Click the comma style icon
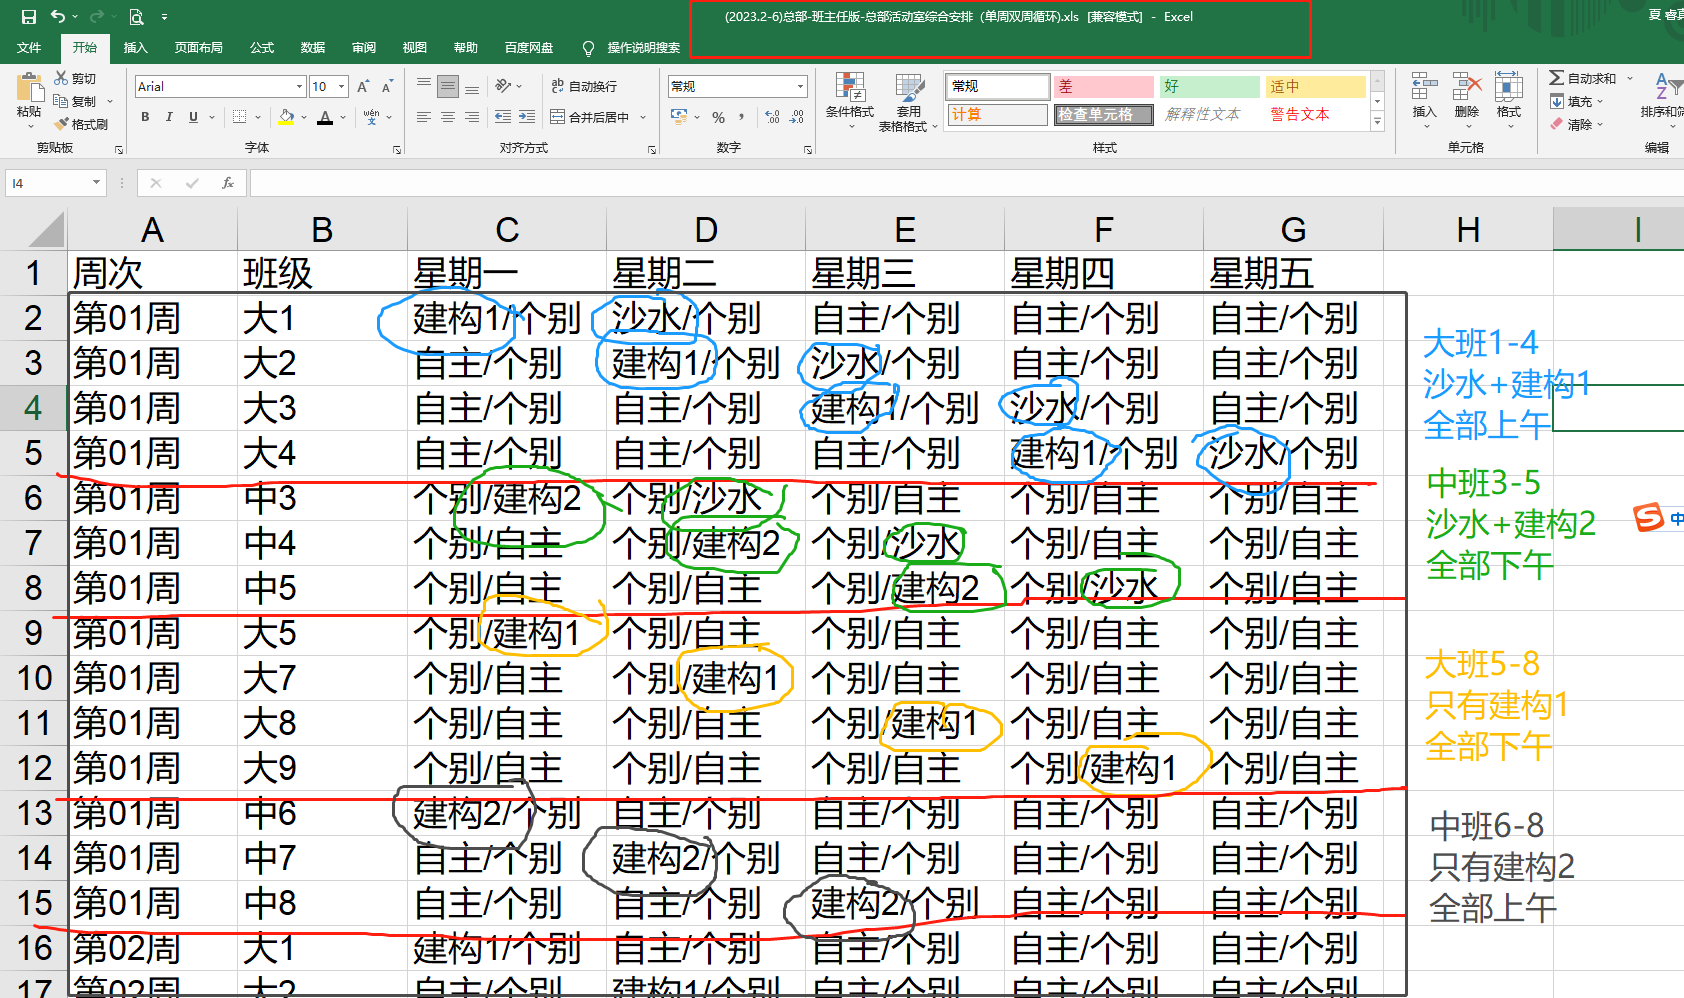 click(x=741, y=117)
